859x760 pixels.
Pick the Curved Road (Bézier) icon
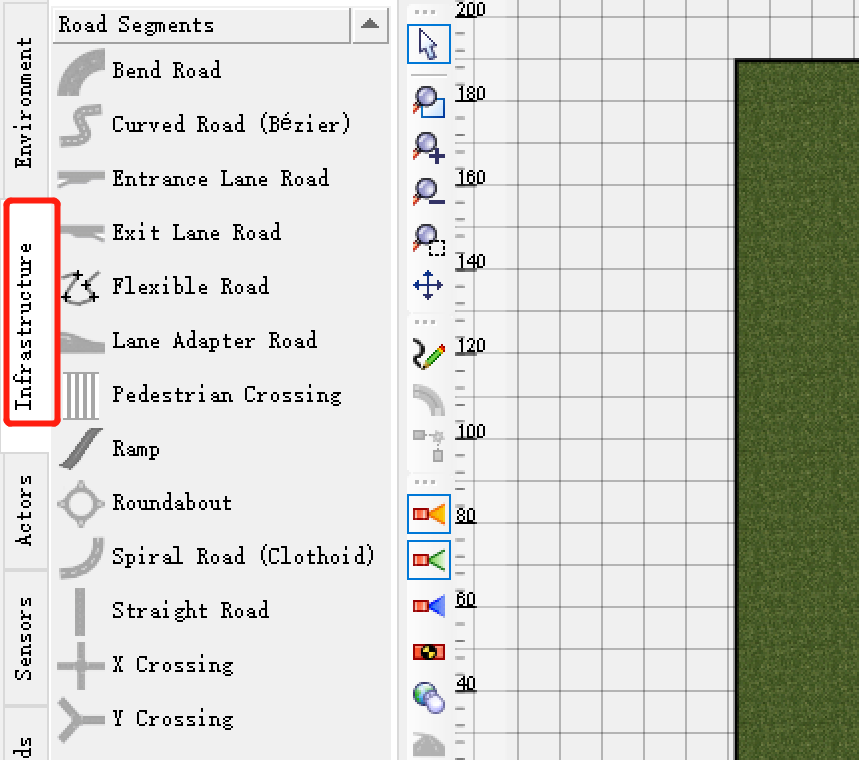[x=81, y=125]
